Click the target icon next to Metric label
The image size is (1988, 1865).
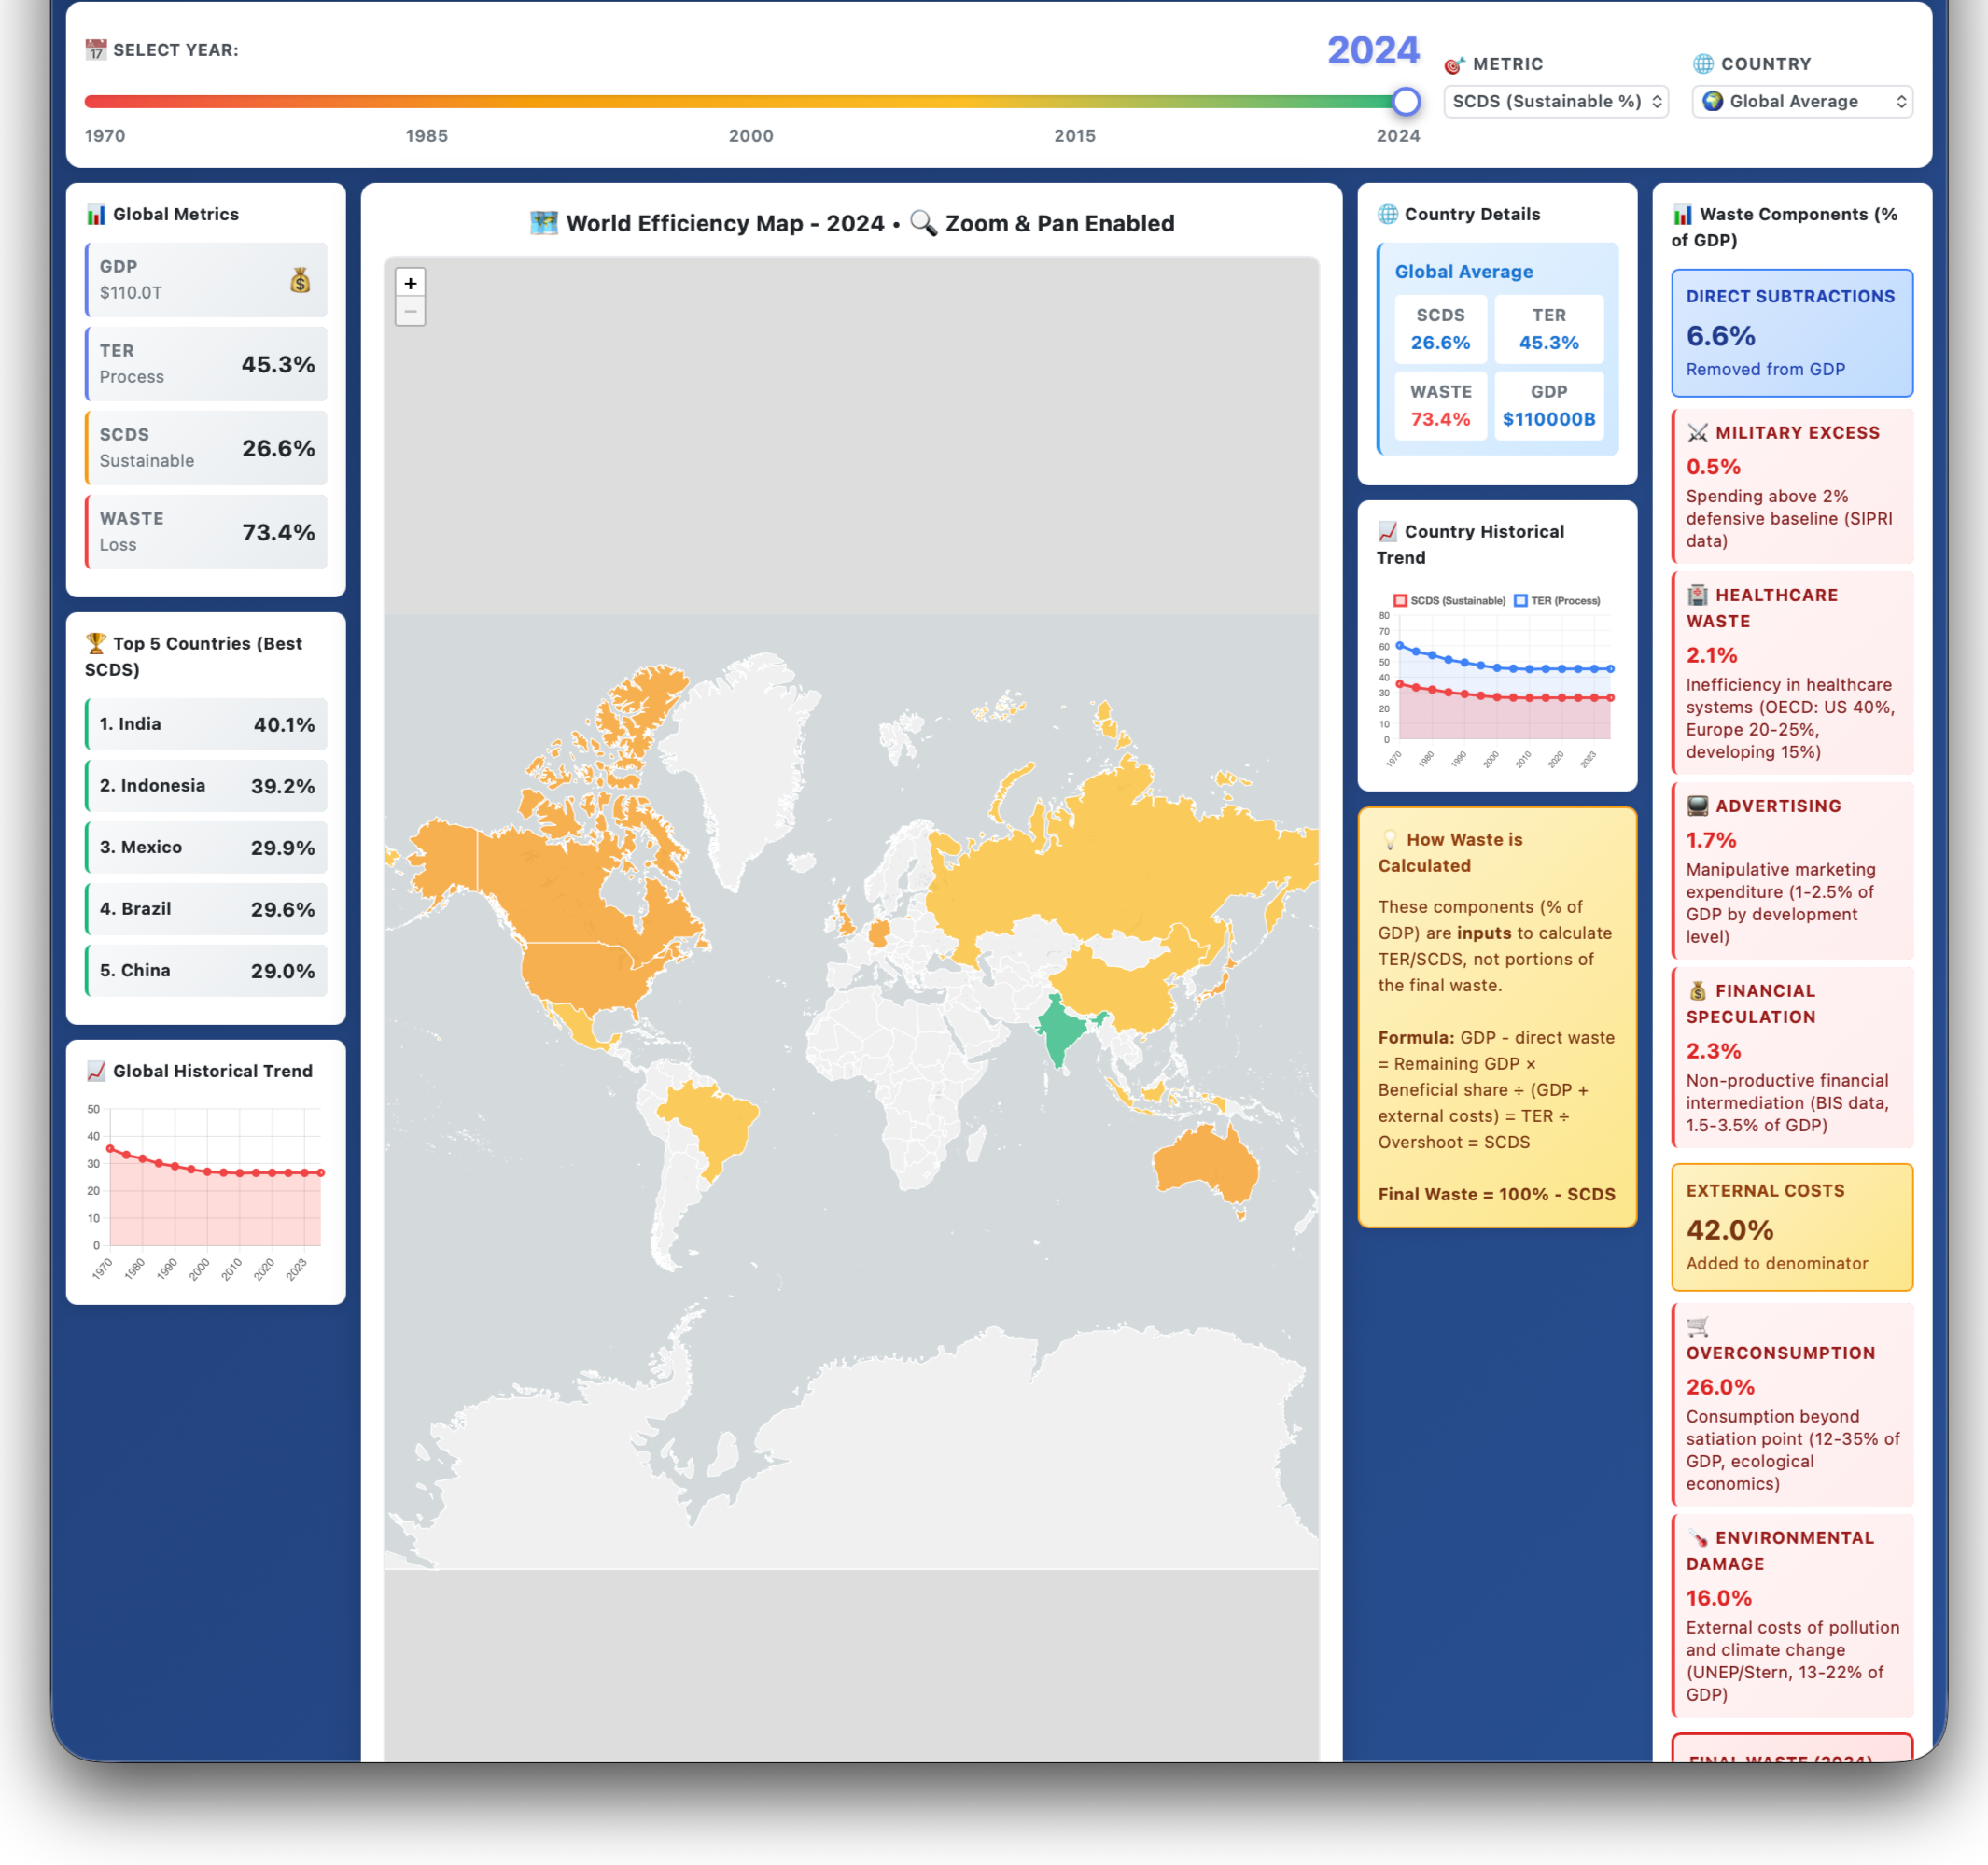point(1454,65)
